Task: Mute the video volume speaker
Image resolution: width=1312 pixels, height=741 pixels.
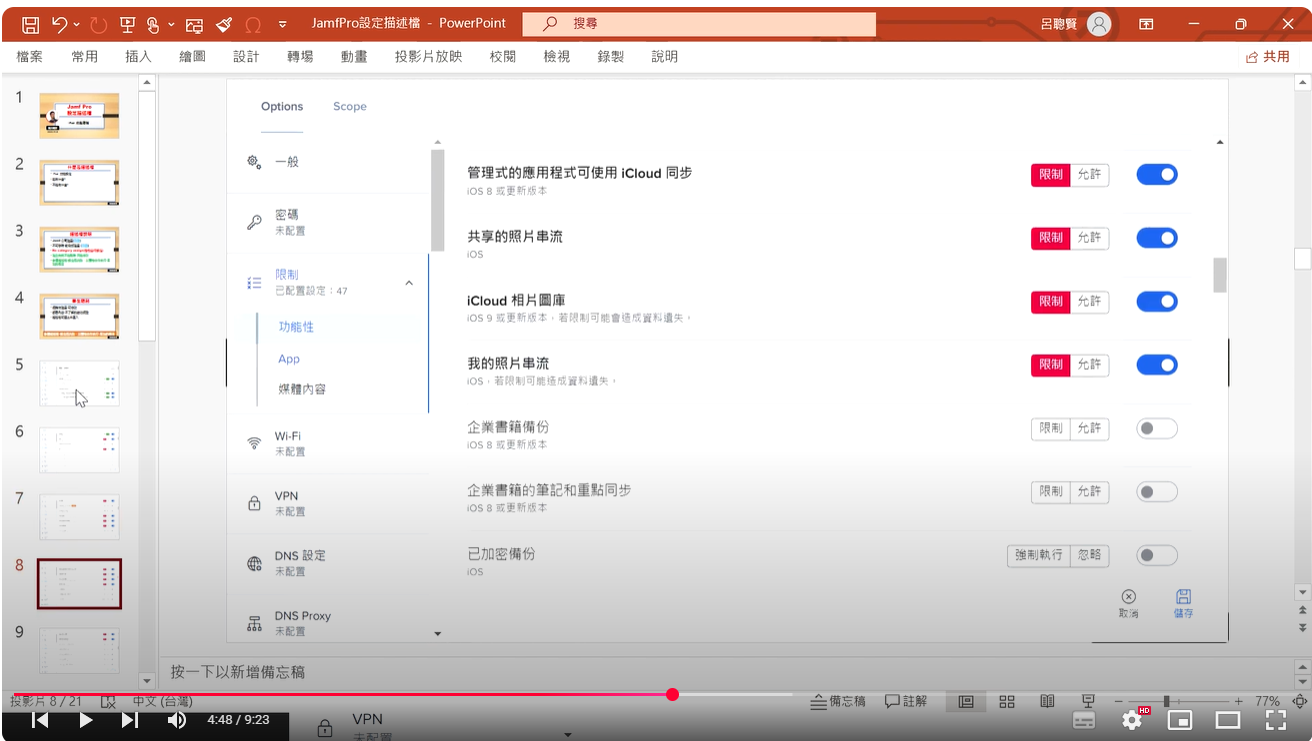Action: [177, 720]
